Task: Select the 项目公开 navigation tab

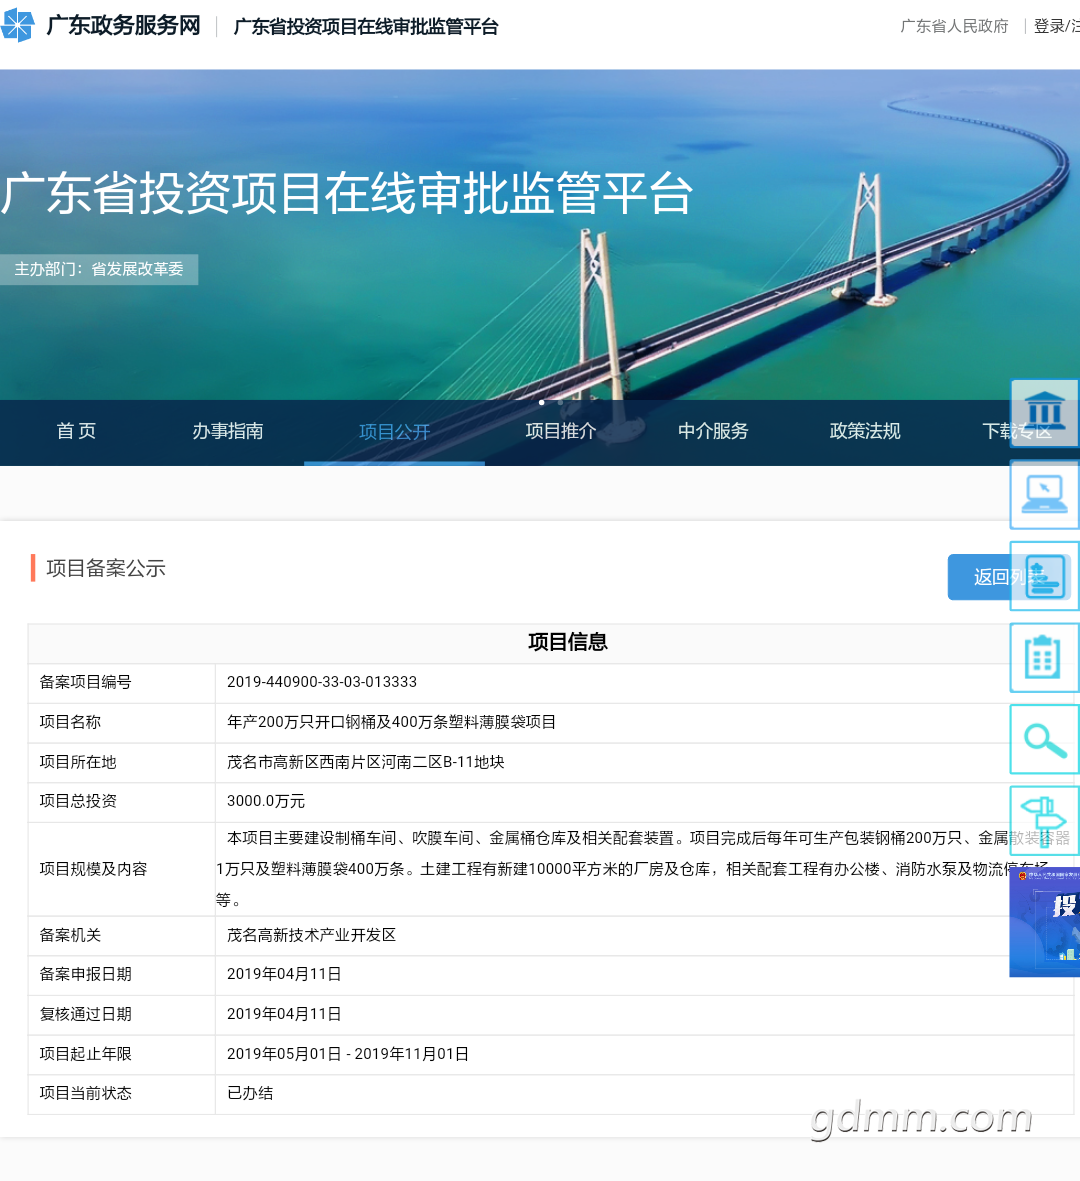Action: point(395,432)
